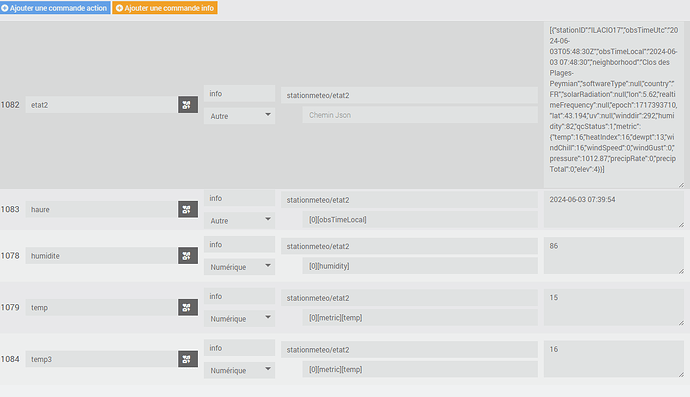Click Ajouter une commande info button
Screen dimensions: 690x397
165,8
